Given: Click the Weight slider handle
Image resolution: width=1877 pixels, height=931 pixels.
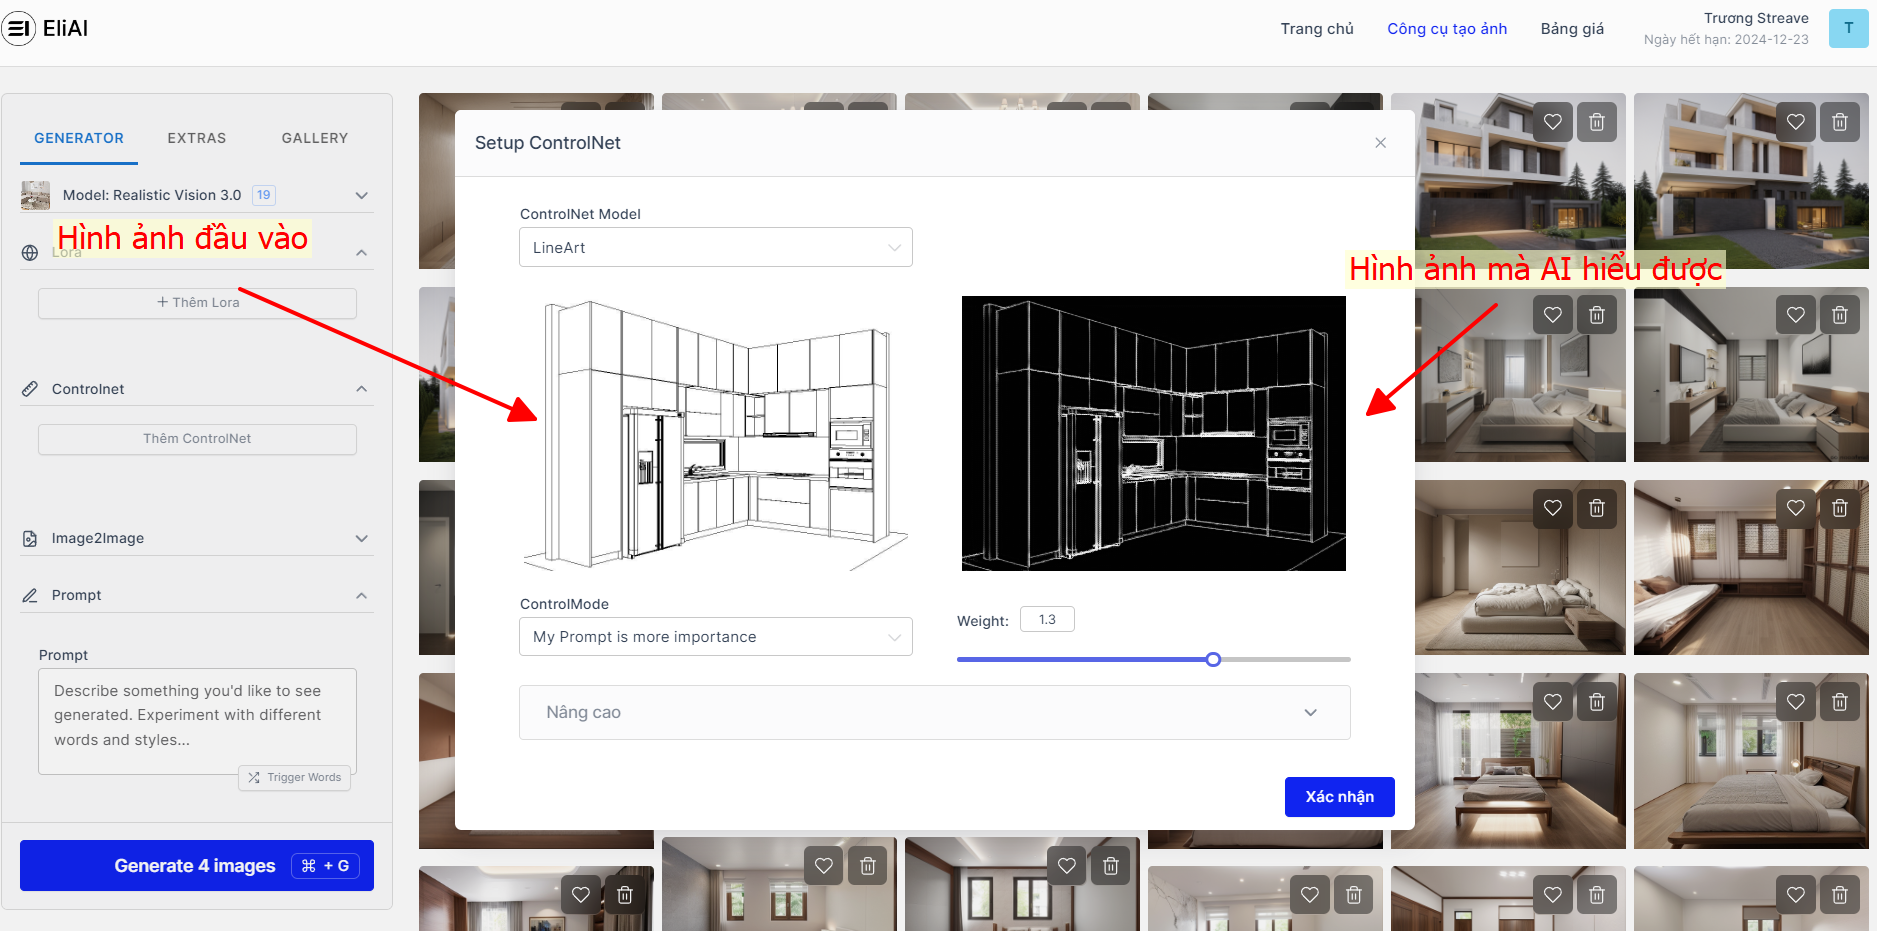Looking at the screenshot, I should pyautogui.click(x=1213, y=660).
